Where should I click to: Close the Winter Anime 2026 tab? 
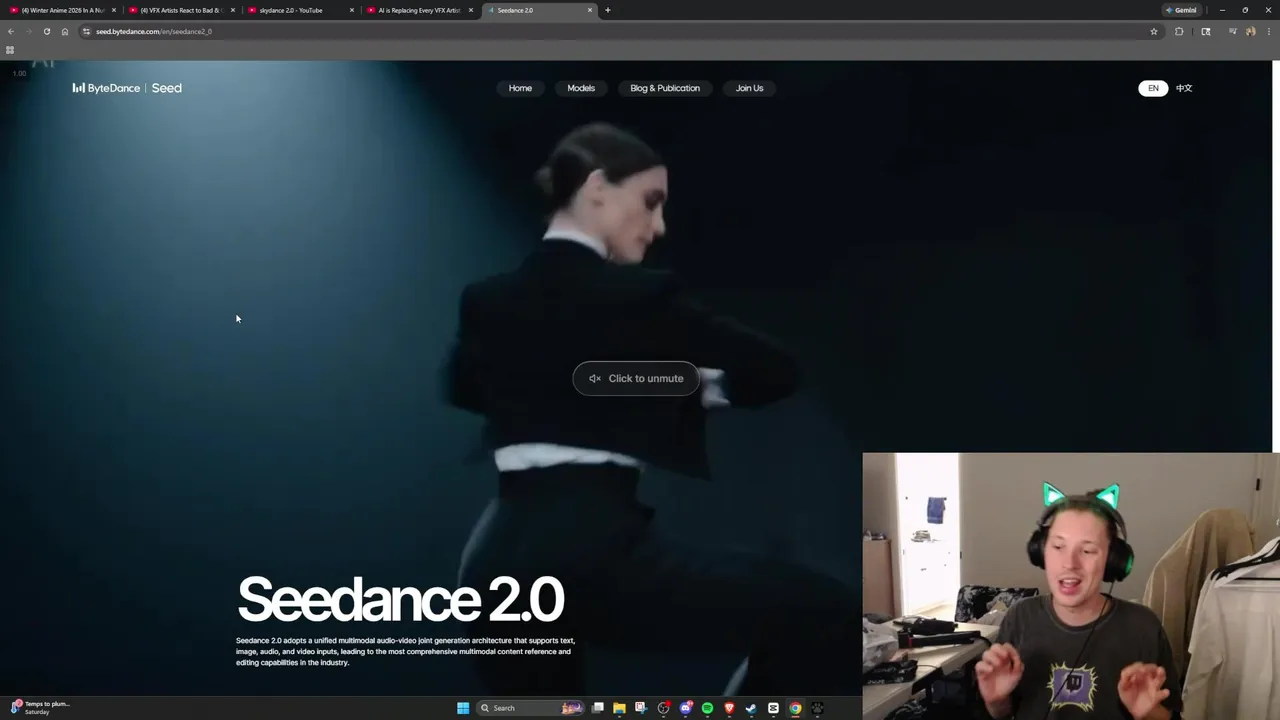[x=114, y=10]
